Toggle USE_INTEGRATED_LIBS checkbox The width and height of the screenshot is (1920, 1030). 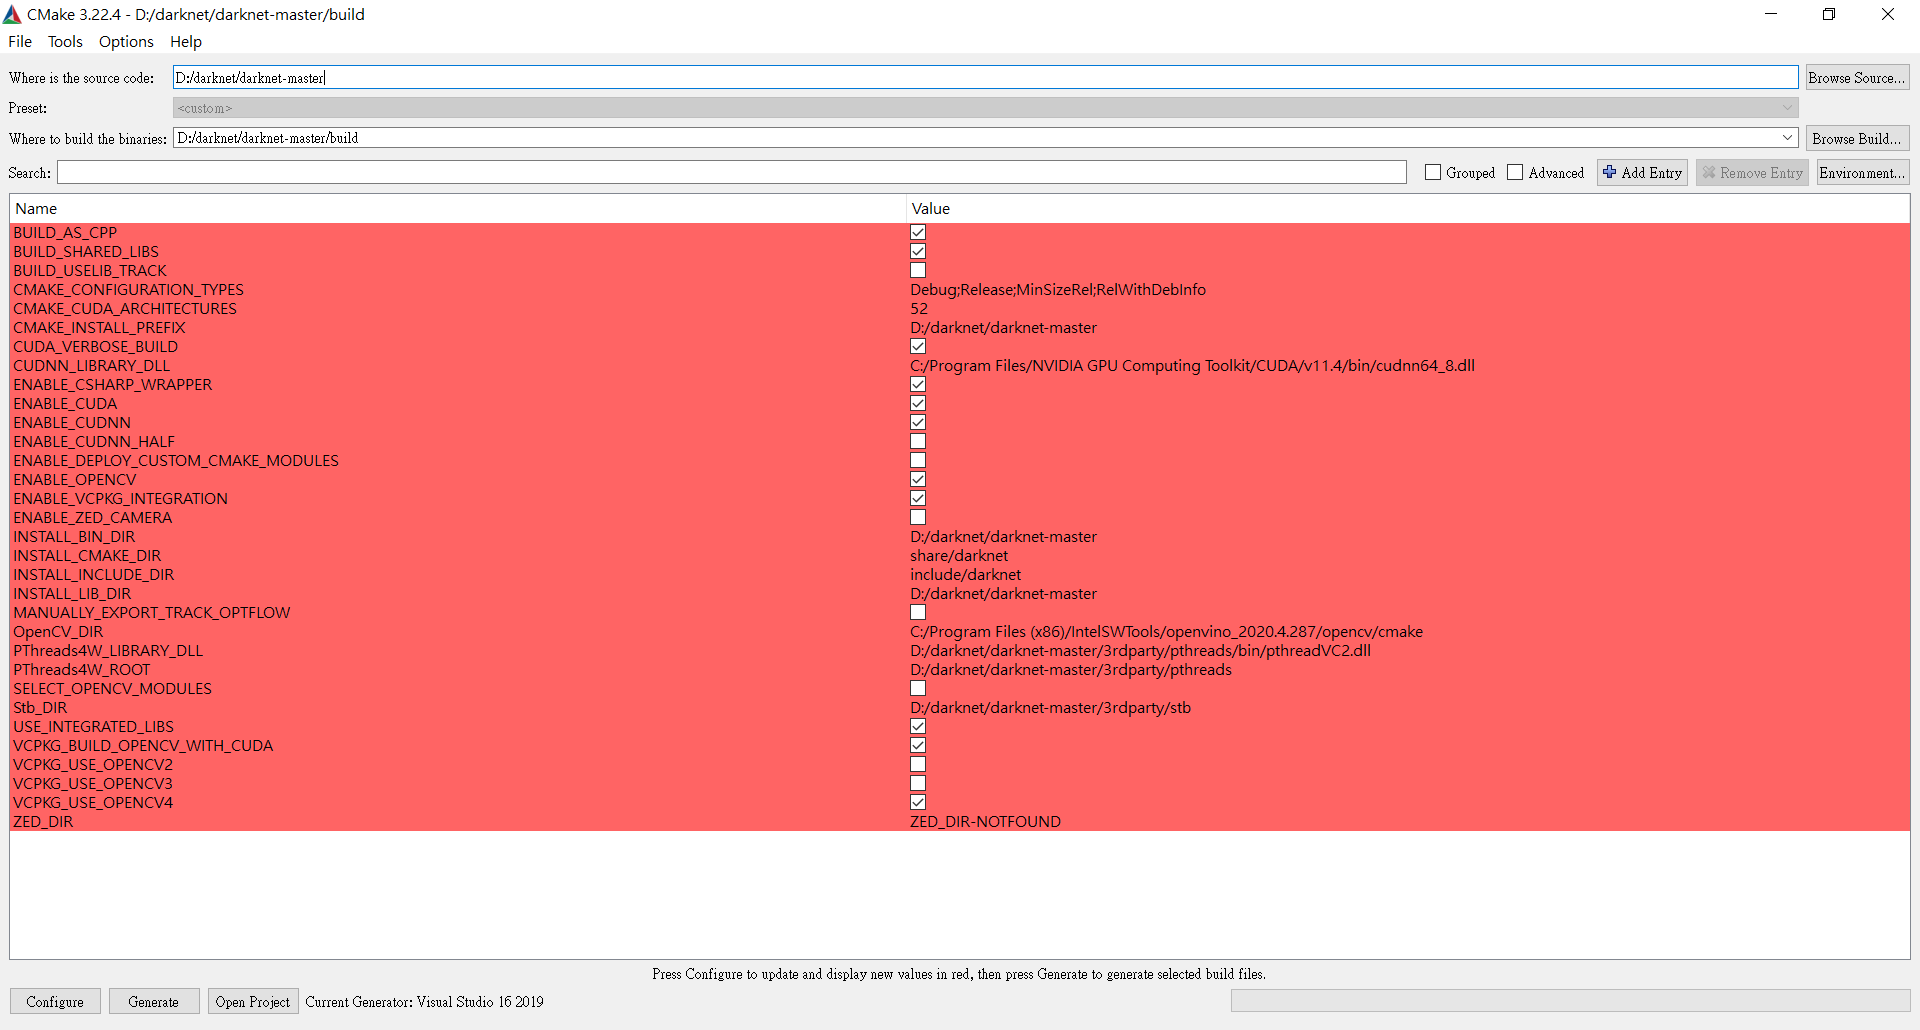[x=918, y=726]
